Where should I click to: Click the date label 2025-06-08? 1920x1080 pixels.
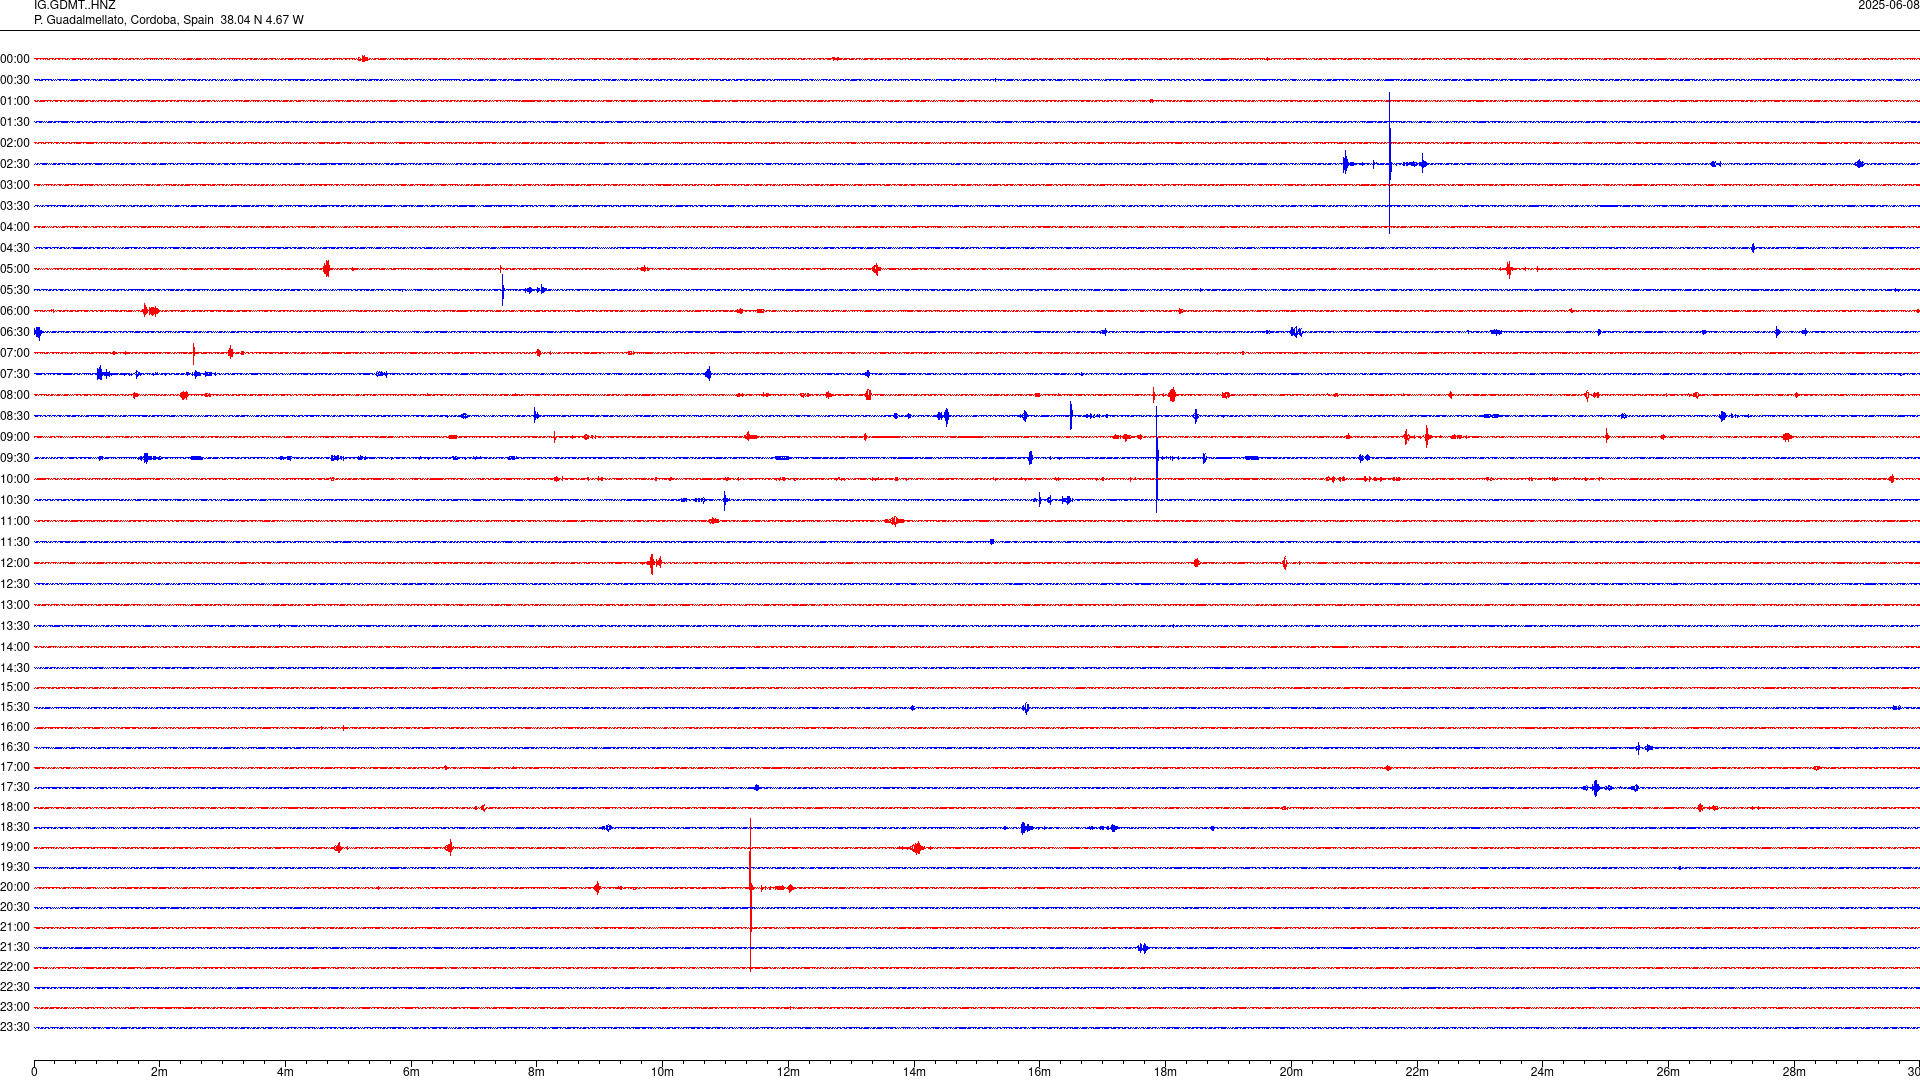(x=1888, y=5)
